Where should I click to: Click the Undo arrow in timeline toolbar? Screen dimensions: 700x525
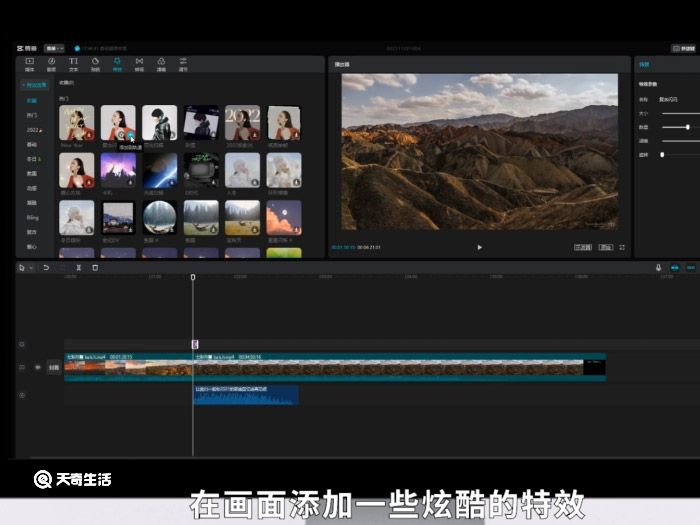(46, 268)
